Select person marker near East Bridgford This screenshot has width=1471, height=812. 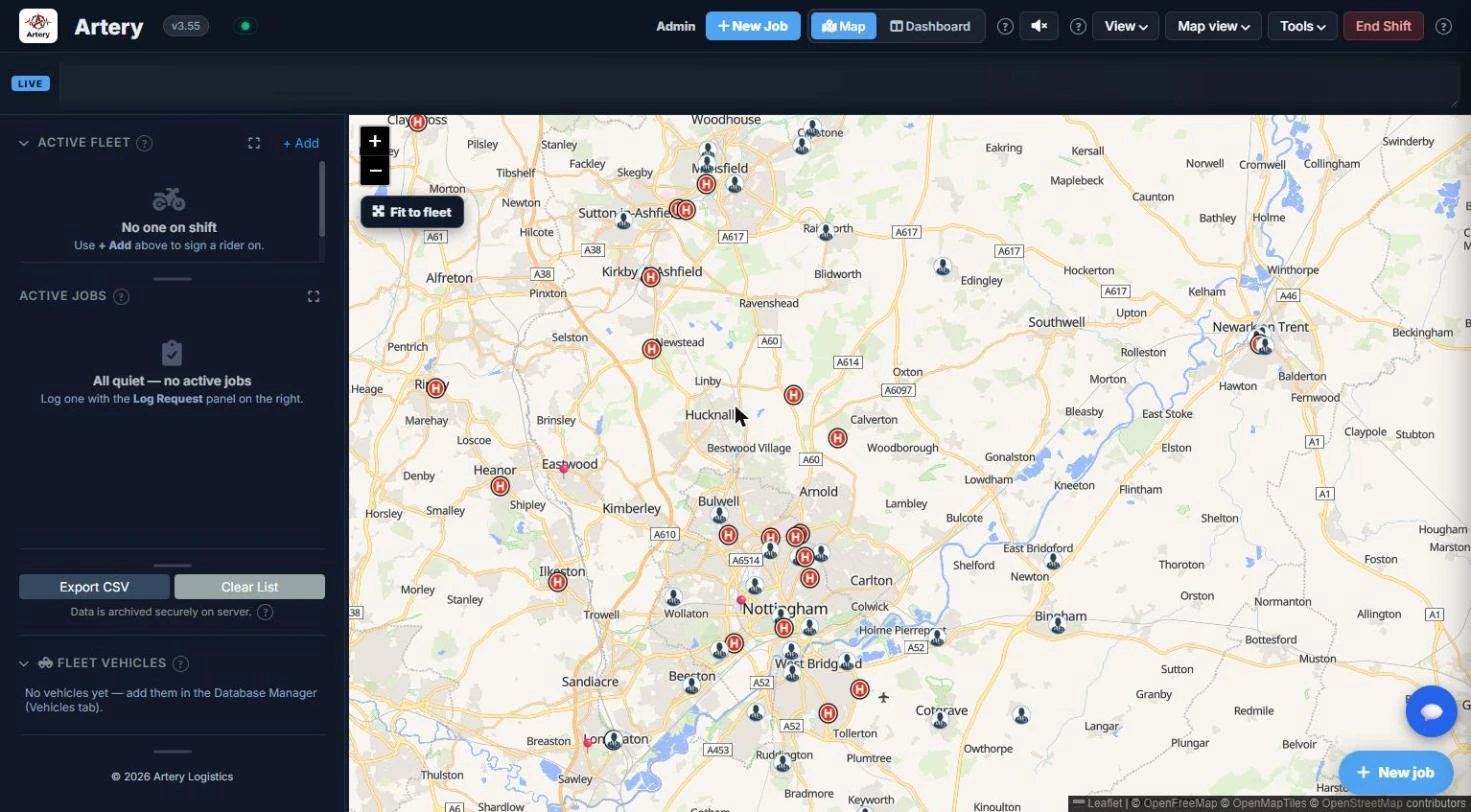[x=1053, y=561]
